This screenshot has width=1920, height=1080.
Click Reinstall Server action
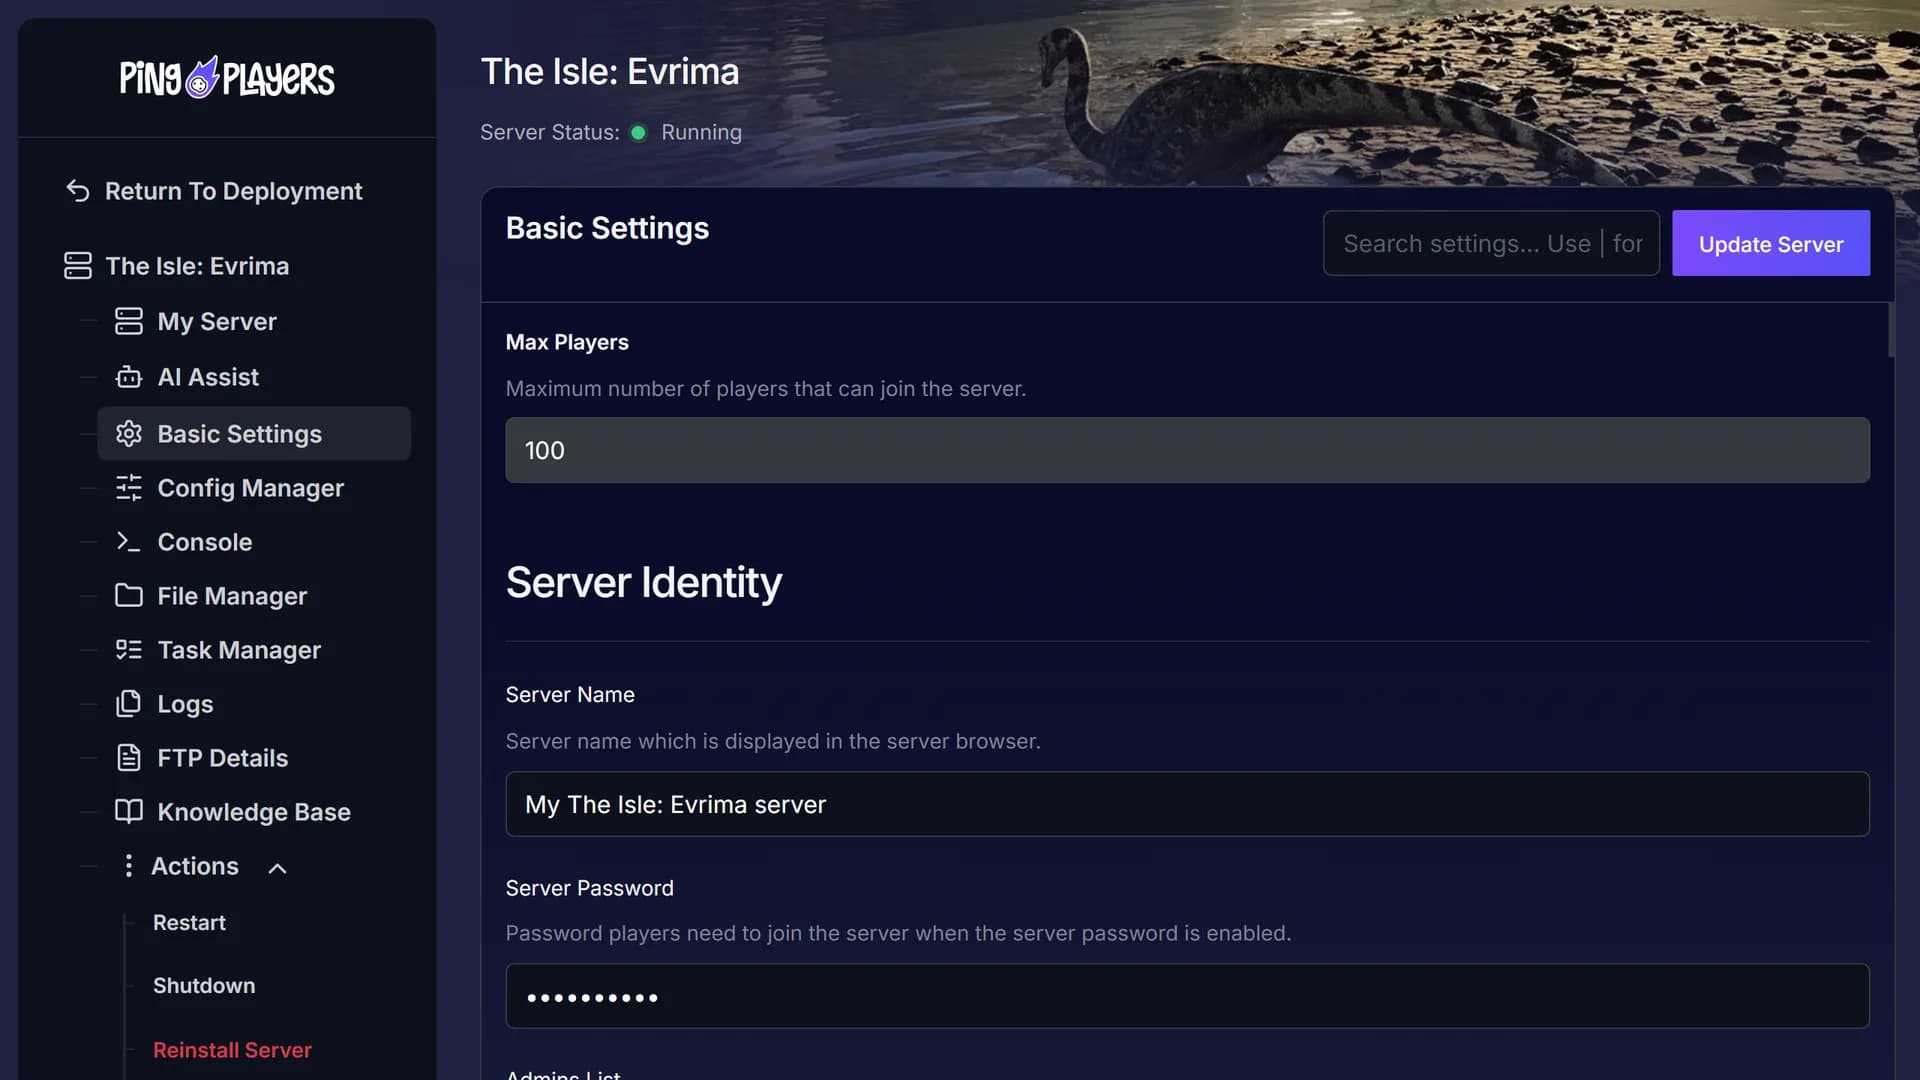[232, 1050]
